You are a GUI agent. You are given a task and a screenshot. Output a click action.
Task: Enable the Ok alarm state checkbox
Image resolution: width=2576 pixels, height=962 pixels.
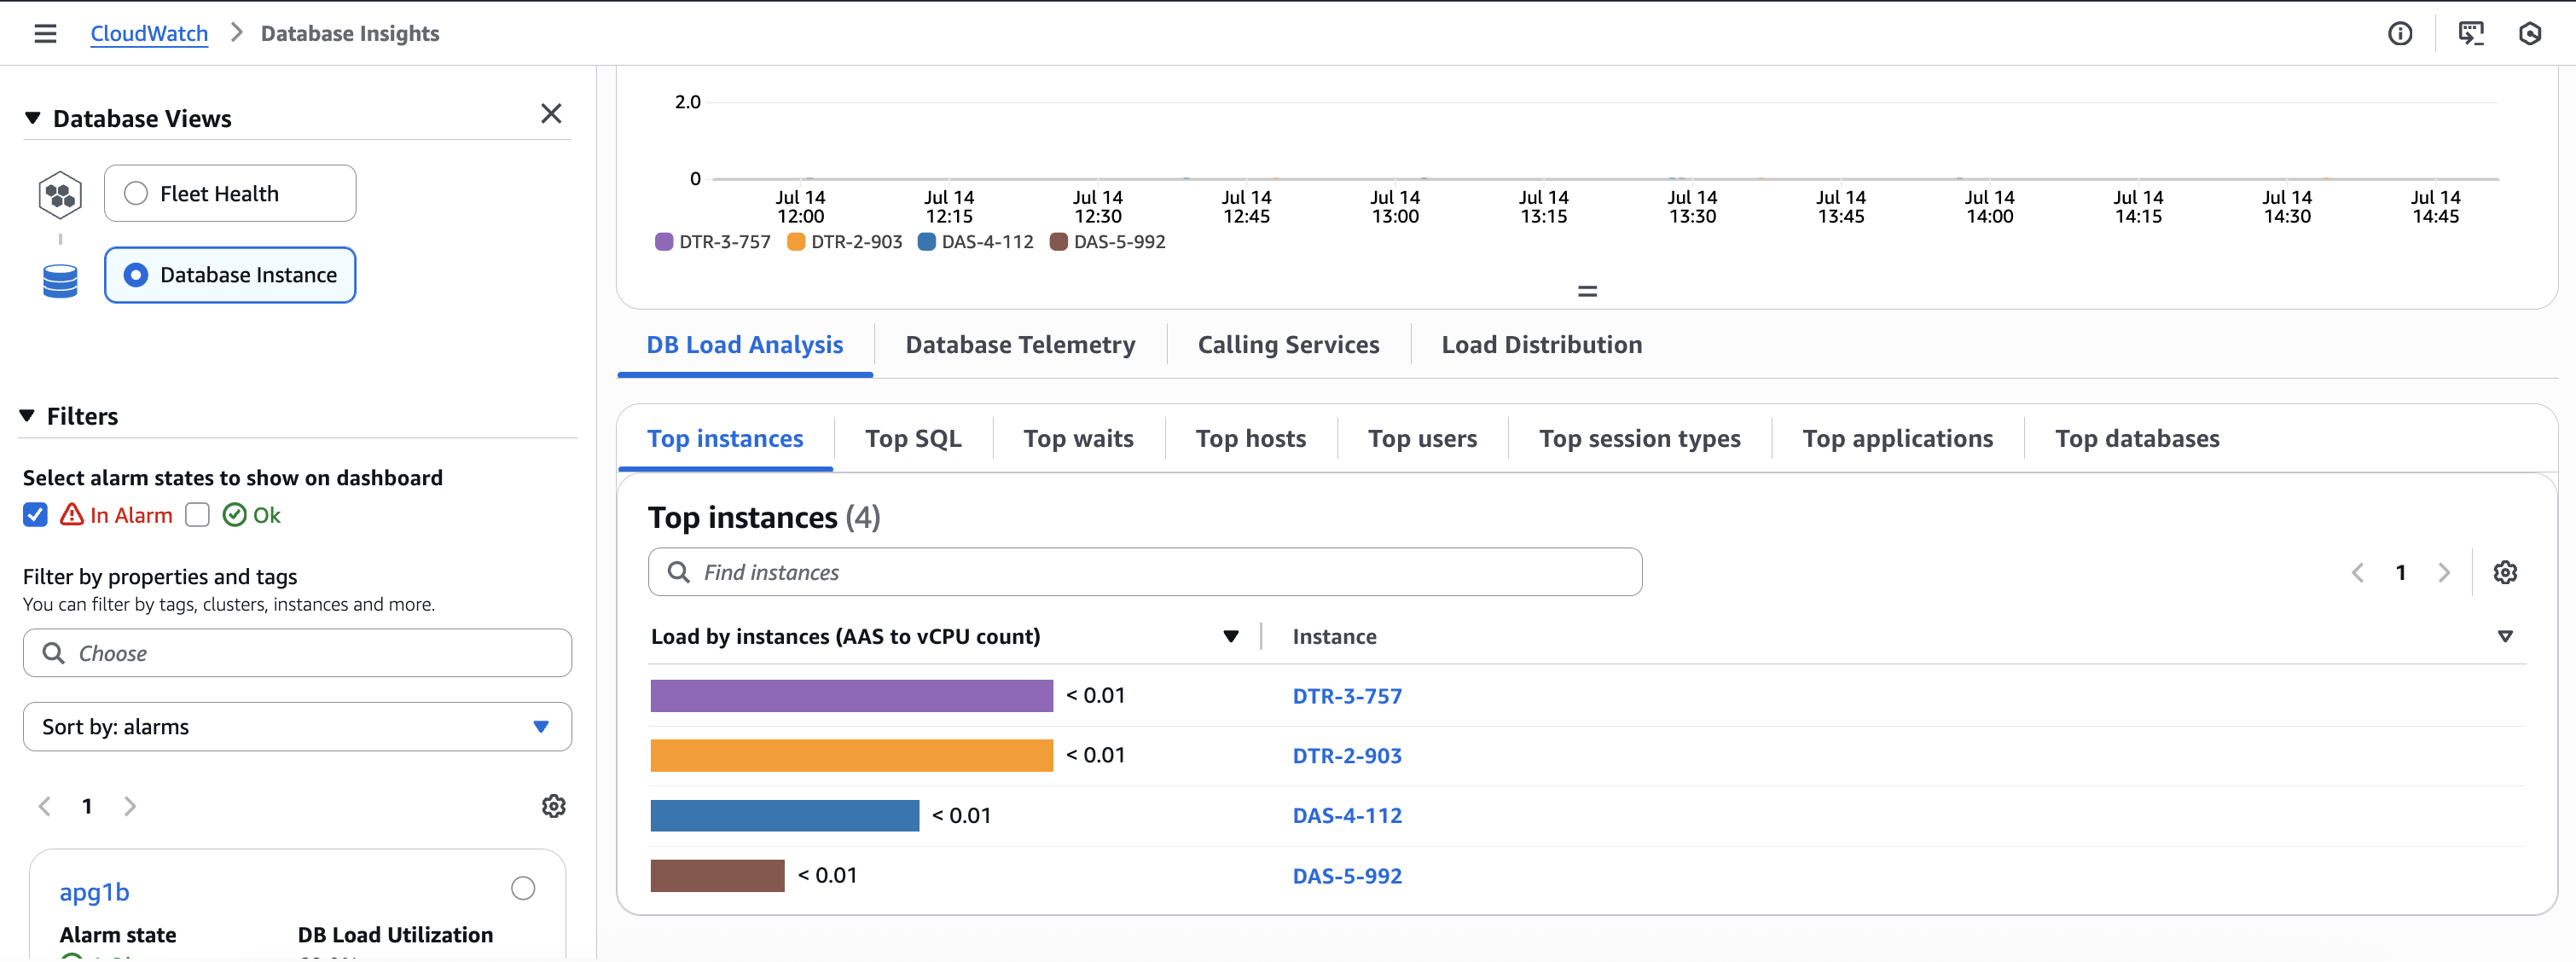click(197, 514)
